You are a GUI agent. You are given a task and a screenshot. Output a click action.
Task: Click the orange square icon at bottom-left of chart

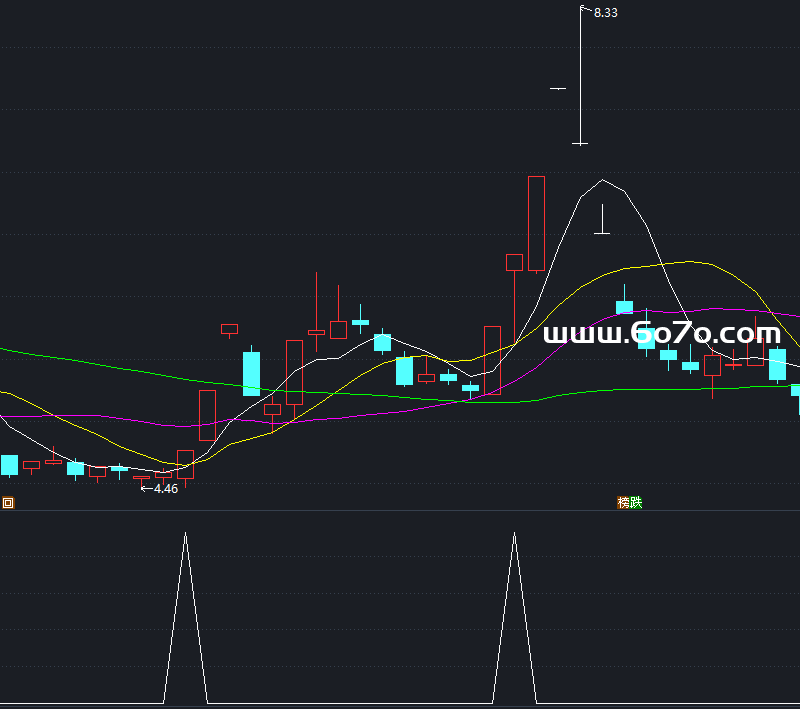click(8, 503)
